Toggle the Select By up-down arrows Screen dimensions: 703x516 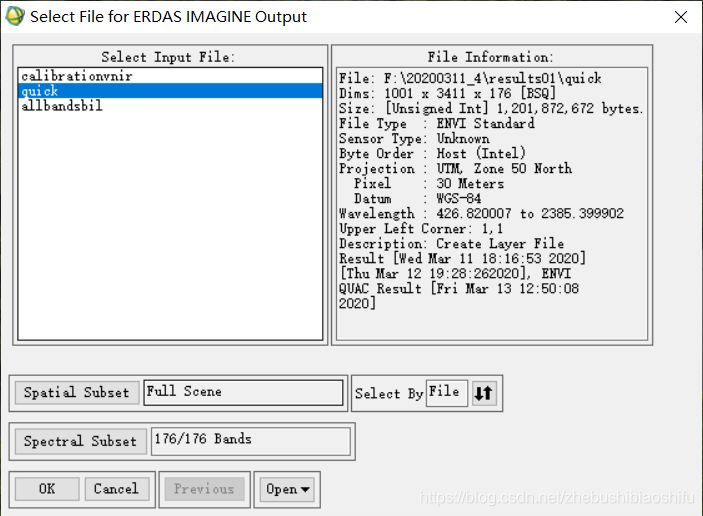(484, 393)
